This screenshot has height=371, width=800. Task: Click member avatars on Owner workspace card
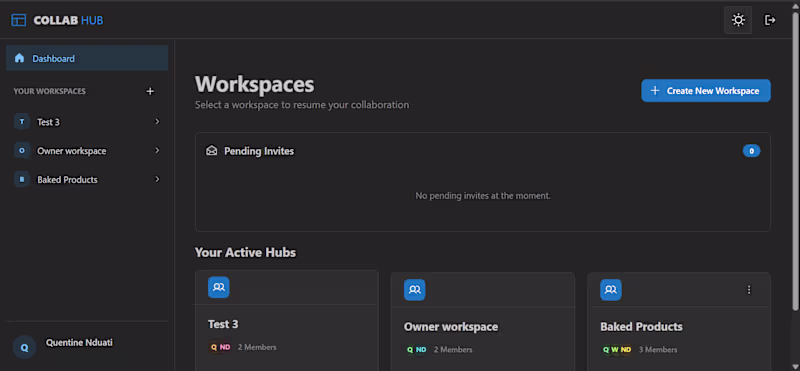[x=416, y=350]
